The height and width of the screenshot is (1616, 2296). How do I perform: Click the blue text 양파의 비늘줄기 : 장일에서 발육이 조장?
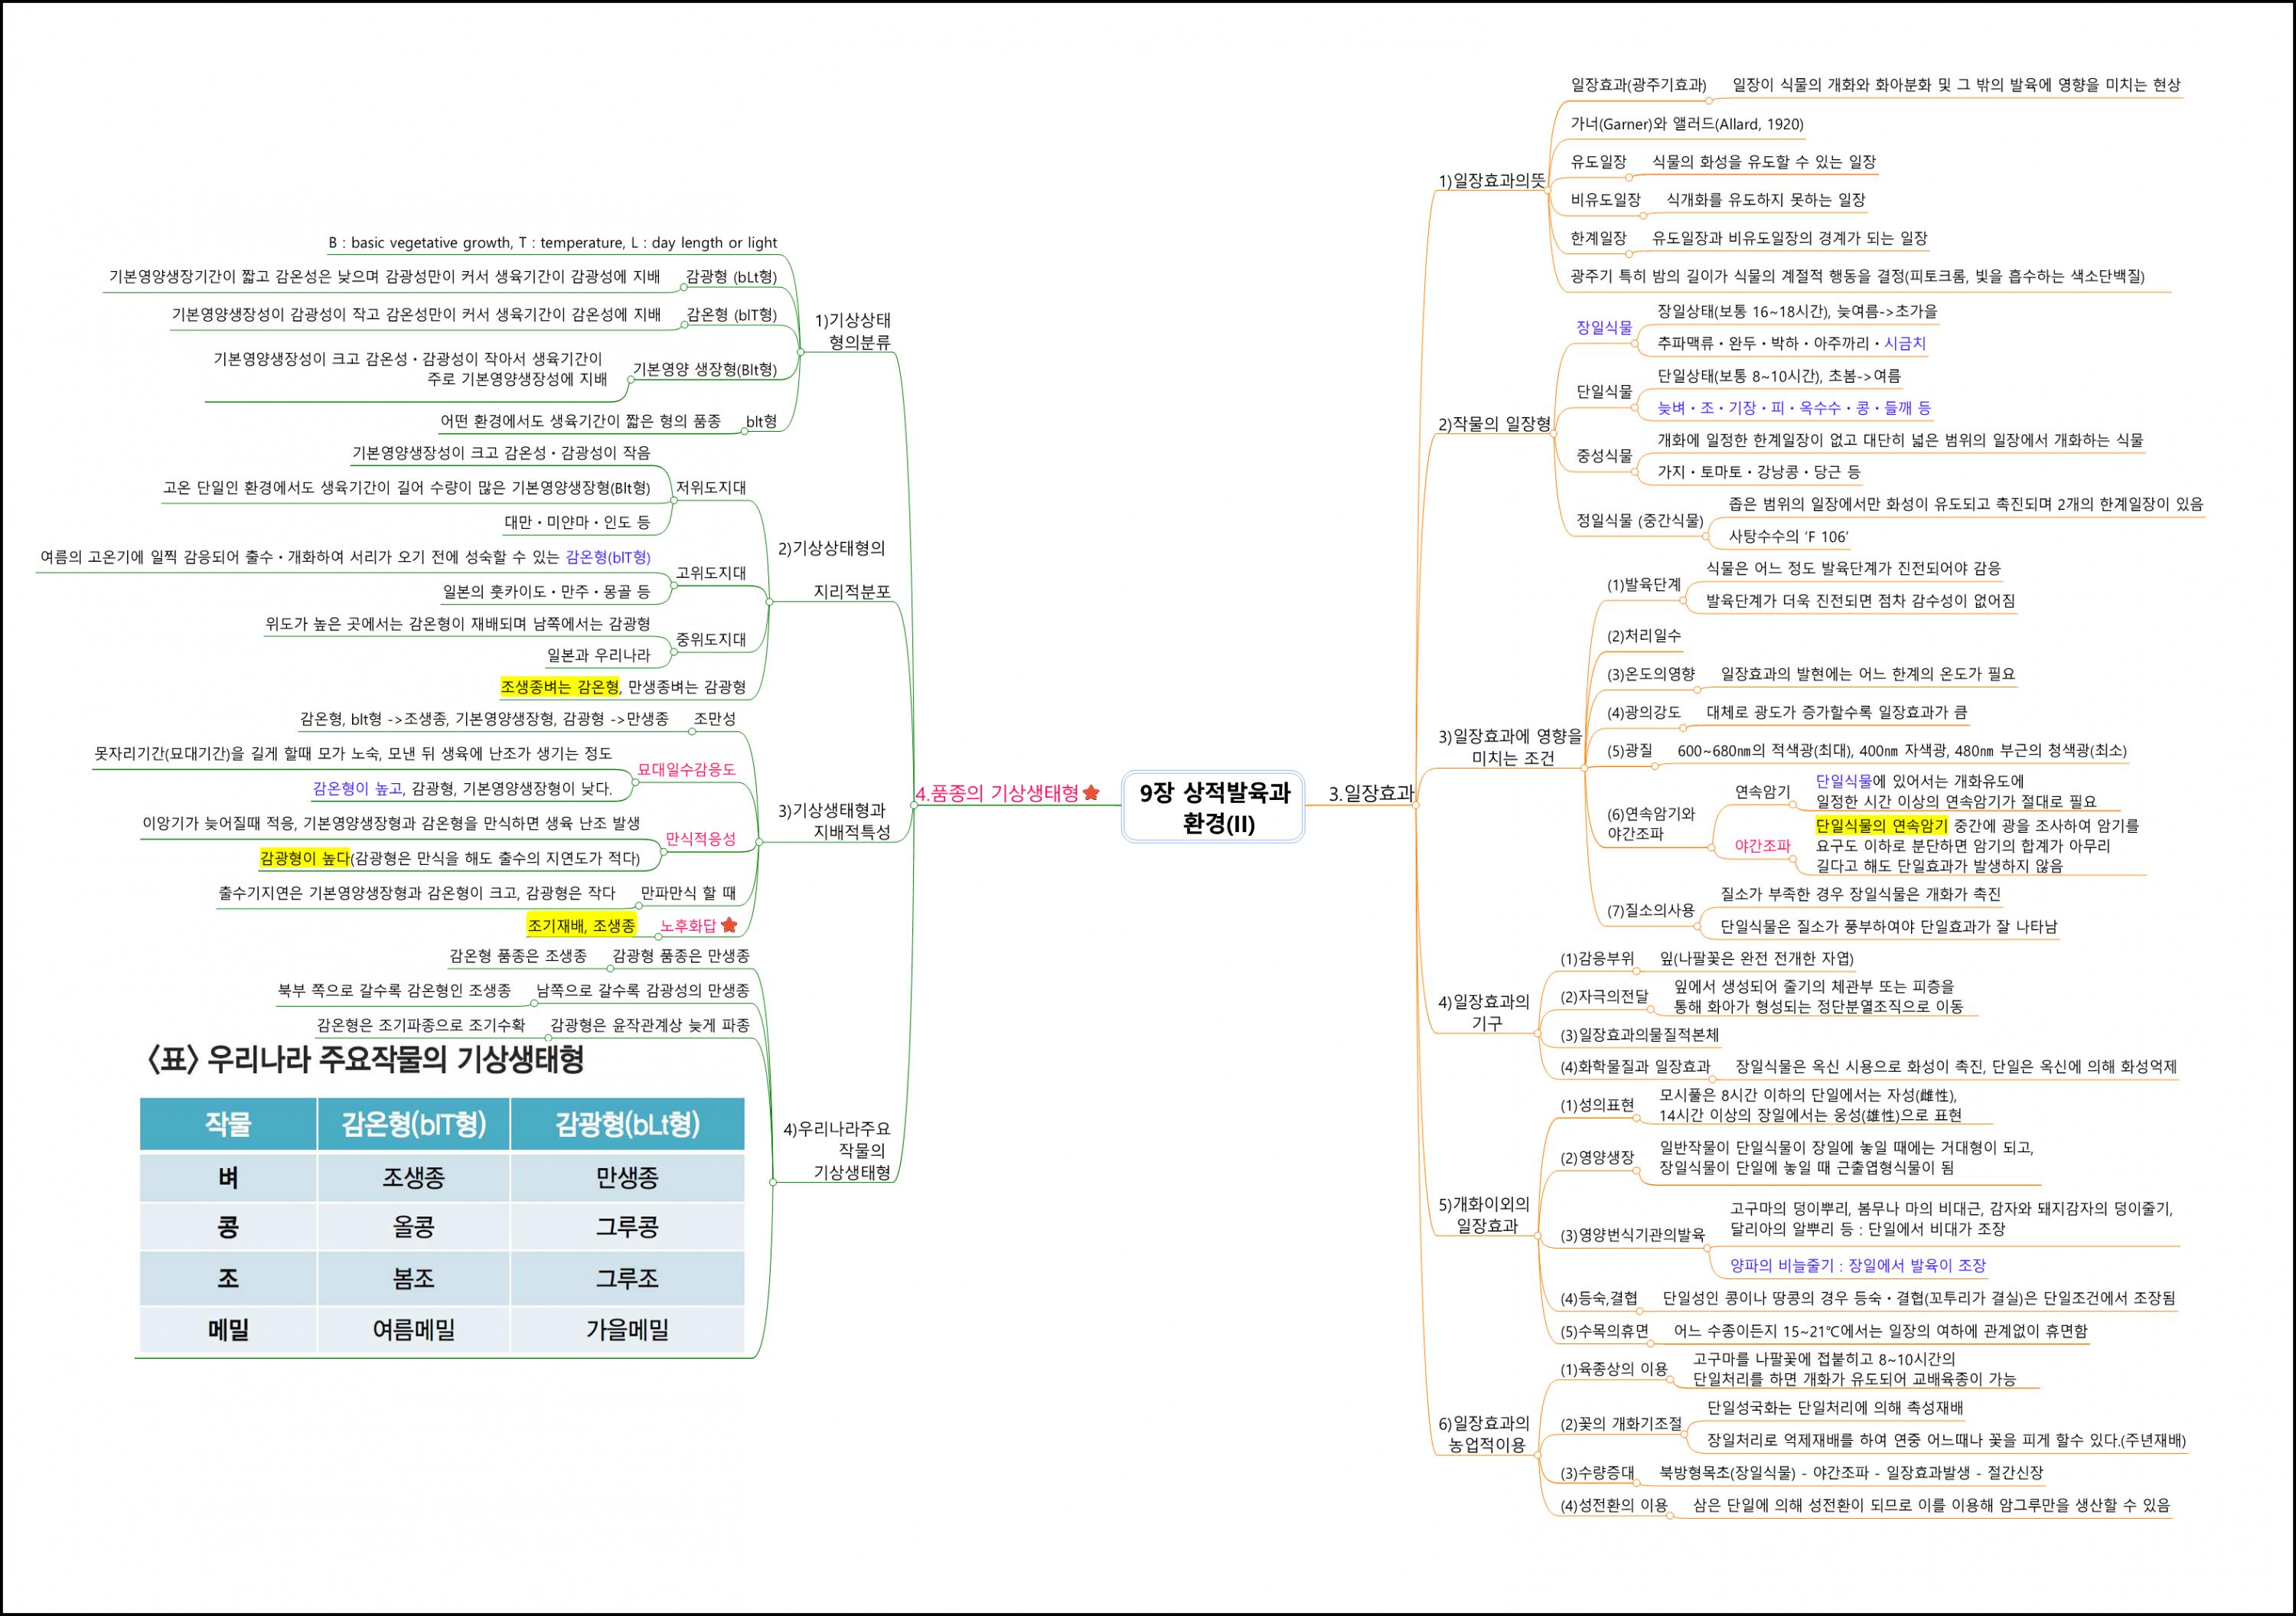coord(1858,1265)
